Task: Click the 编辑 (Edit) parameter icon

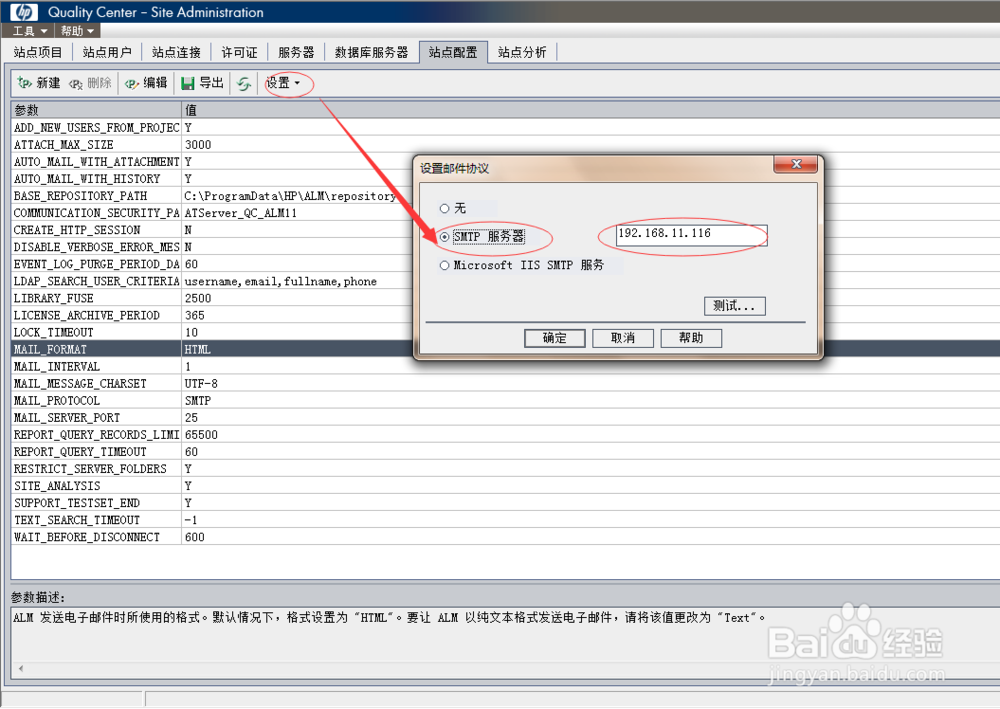Action: pos(132,84)
